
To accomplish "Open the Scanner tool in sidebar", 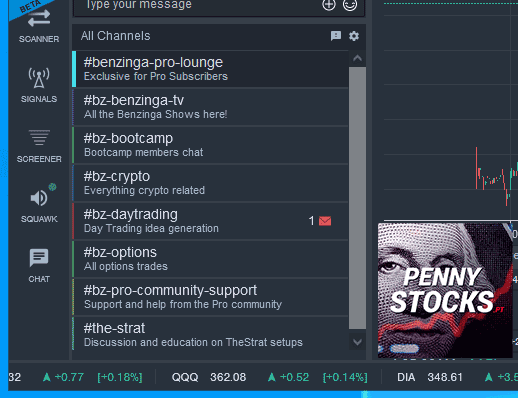I will coord(39,26).
